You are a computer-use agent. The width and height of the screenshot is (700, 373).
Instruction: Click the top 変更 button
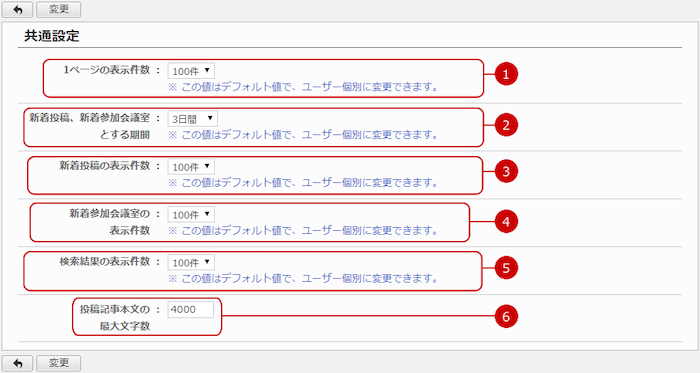click(58, 9)
